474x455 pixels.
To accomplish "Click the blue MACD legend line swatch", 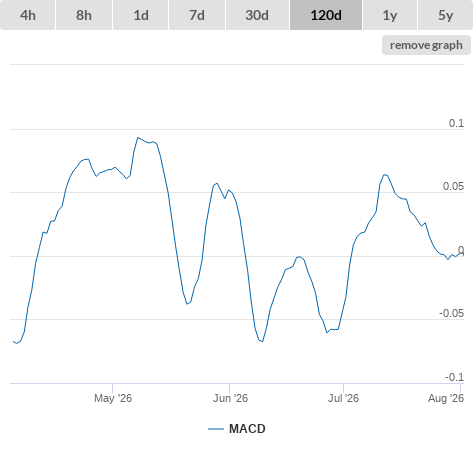I will (x=216, y=429).
